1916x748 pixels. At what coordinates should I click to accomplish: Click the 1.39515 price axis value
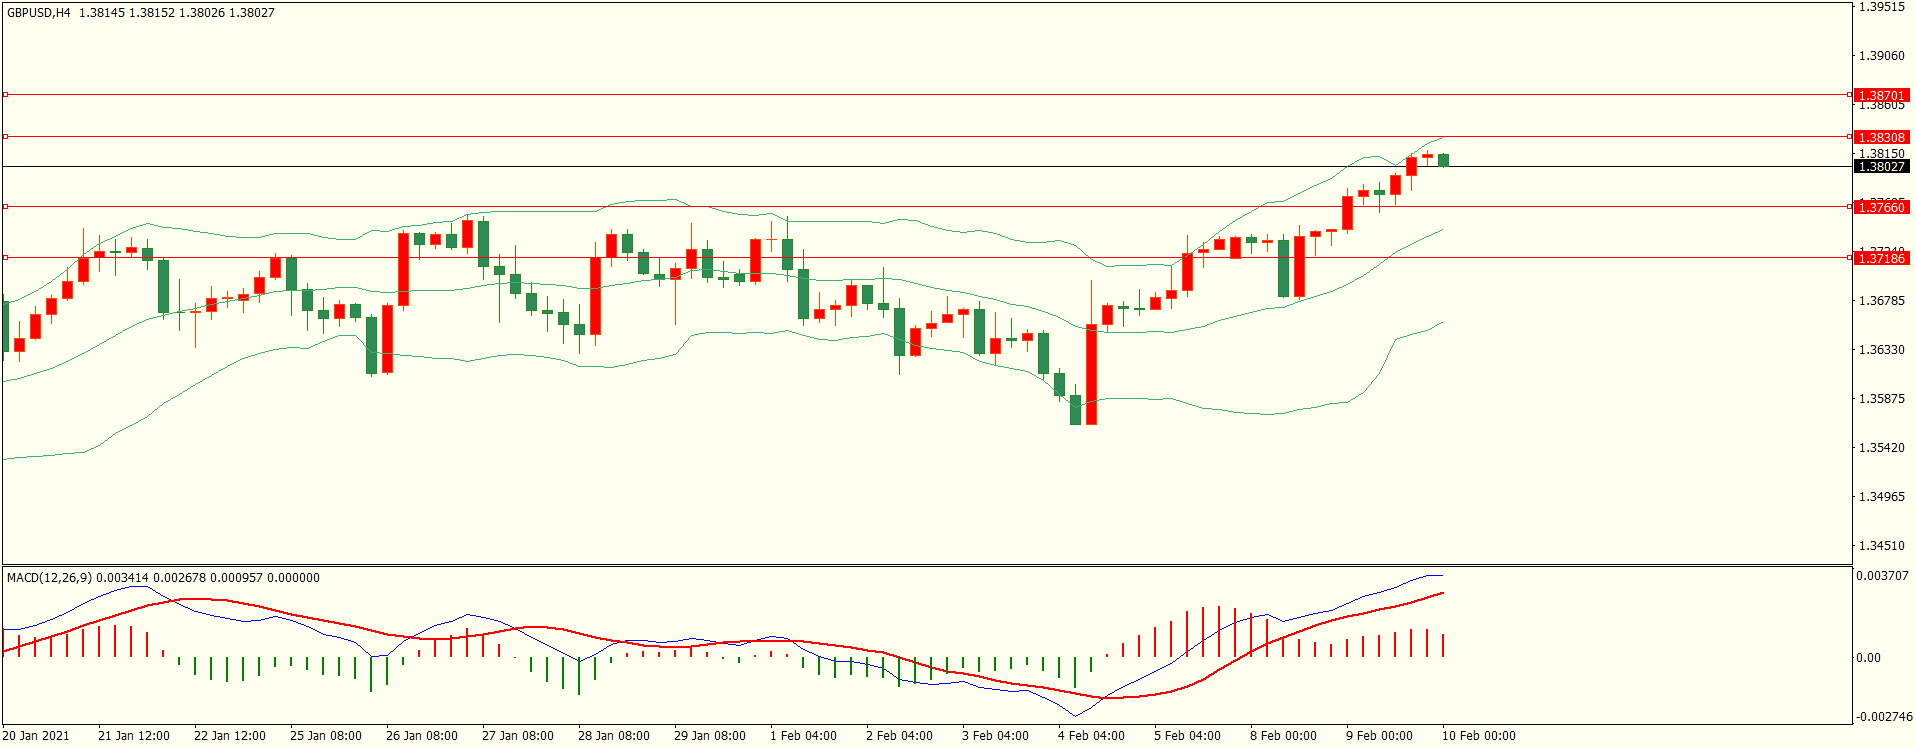tap(1881, 7)
